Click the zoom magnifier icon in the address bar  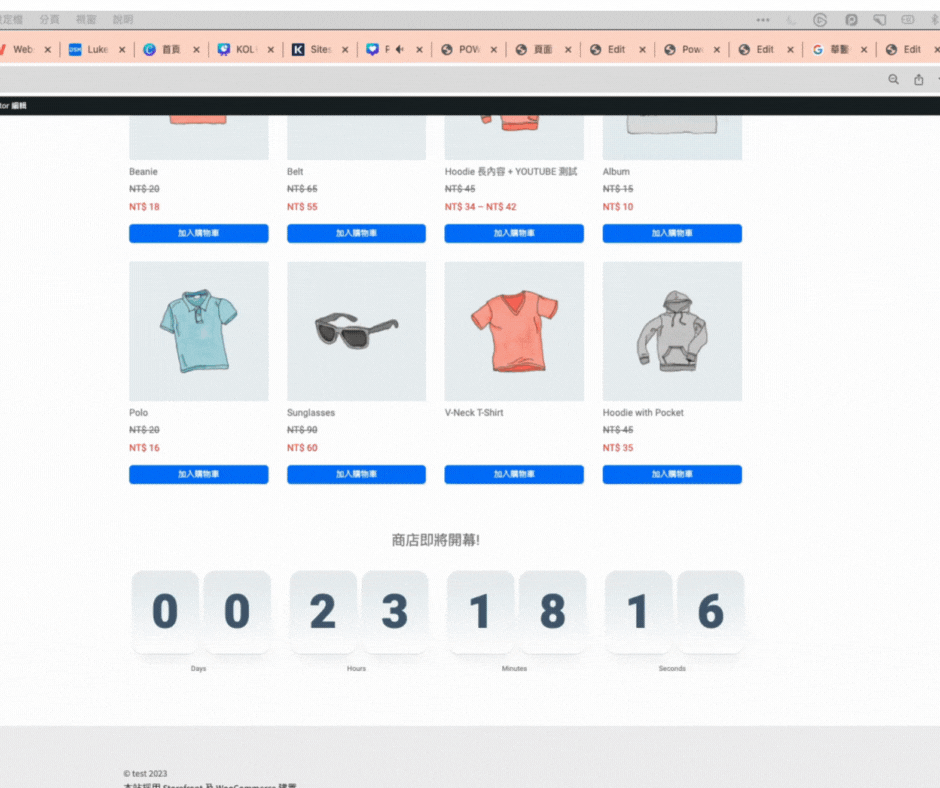894,80
